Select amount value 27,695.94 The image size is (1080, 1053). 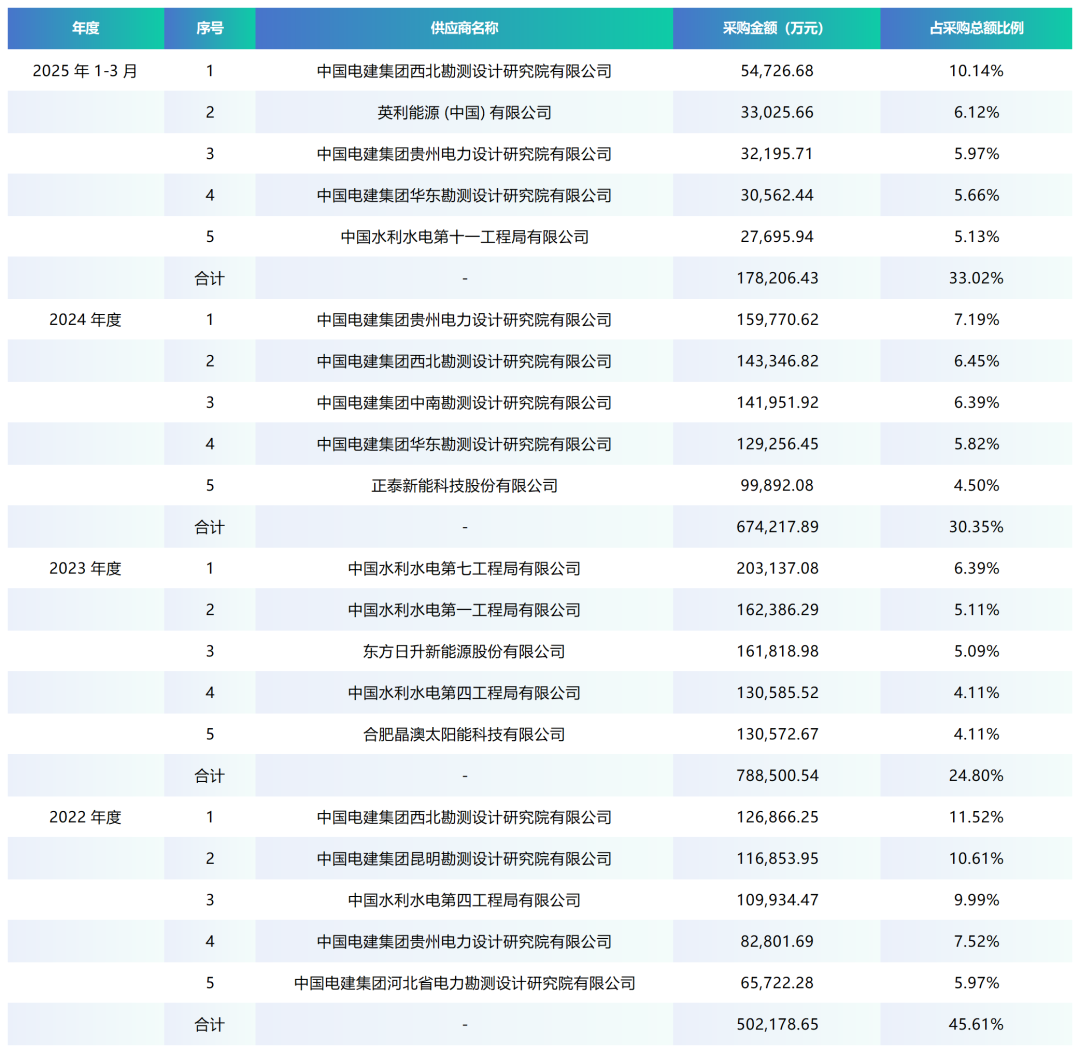pos(777,237)
